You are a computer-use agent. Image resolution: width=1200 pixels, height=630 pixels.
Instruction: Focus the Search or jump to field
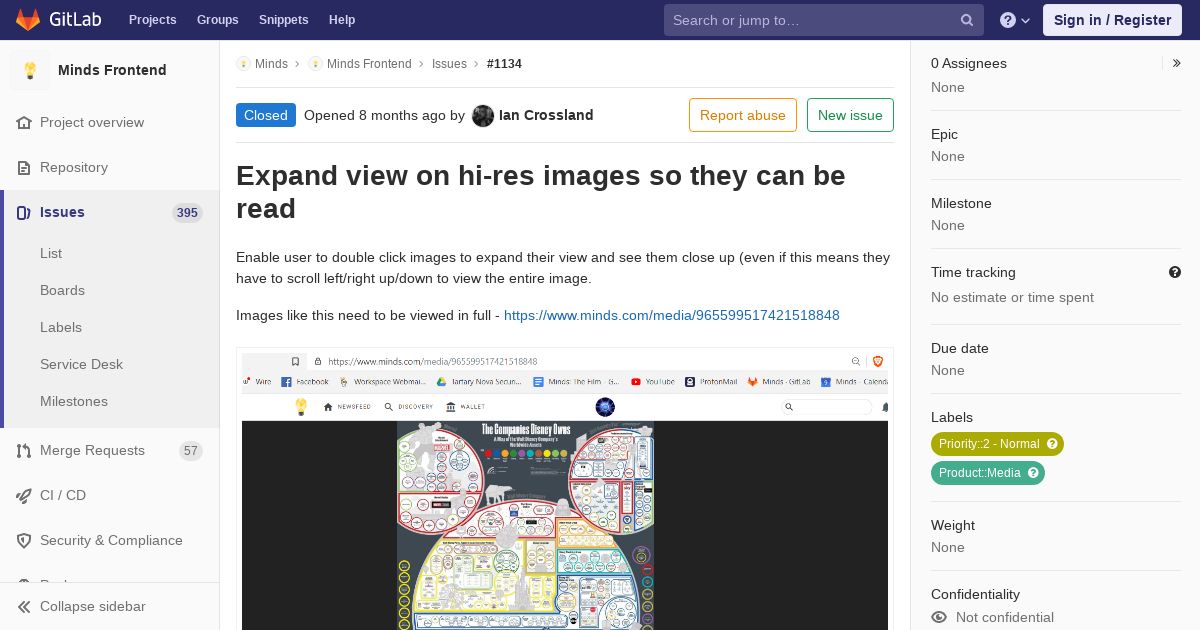824,20
